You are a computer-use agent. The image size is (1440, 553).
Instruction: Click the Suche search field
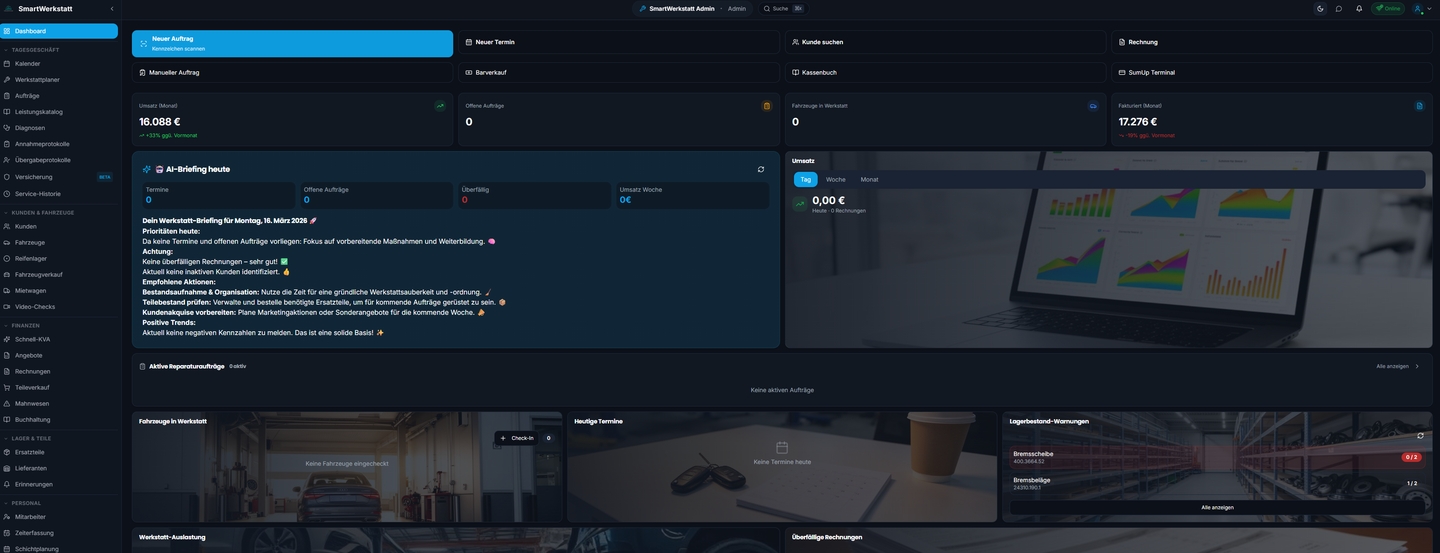783,8
